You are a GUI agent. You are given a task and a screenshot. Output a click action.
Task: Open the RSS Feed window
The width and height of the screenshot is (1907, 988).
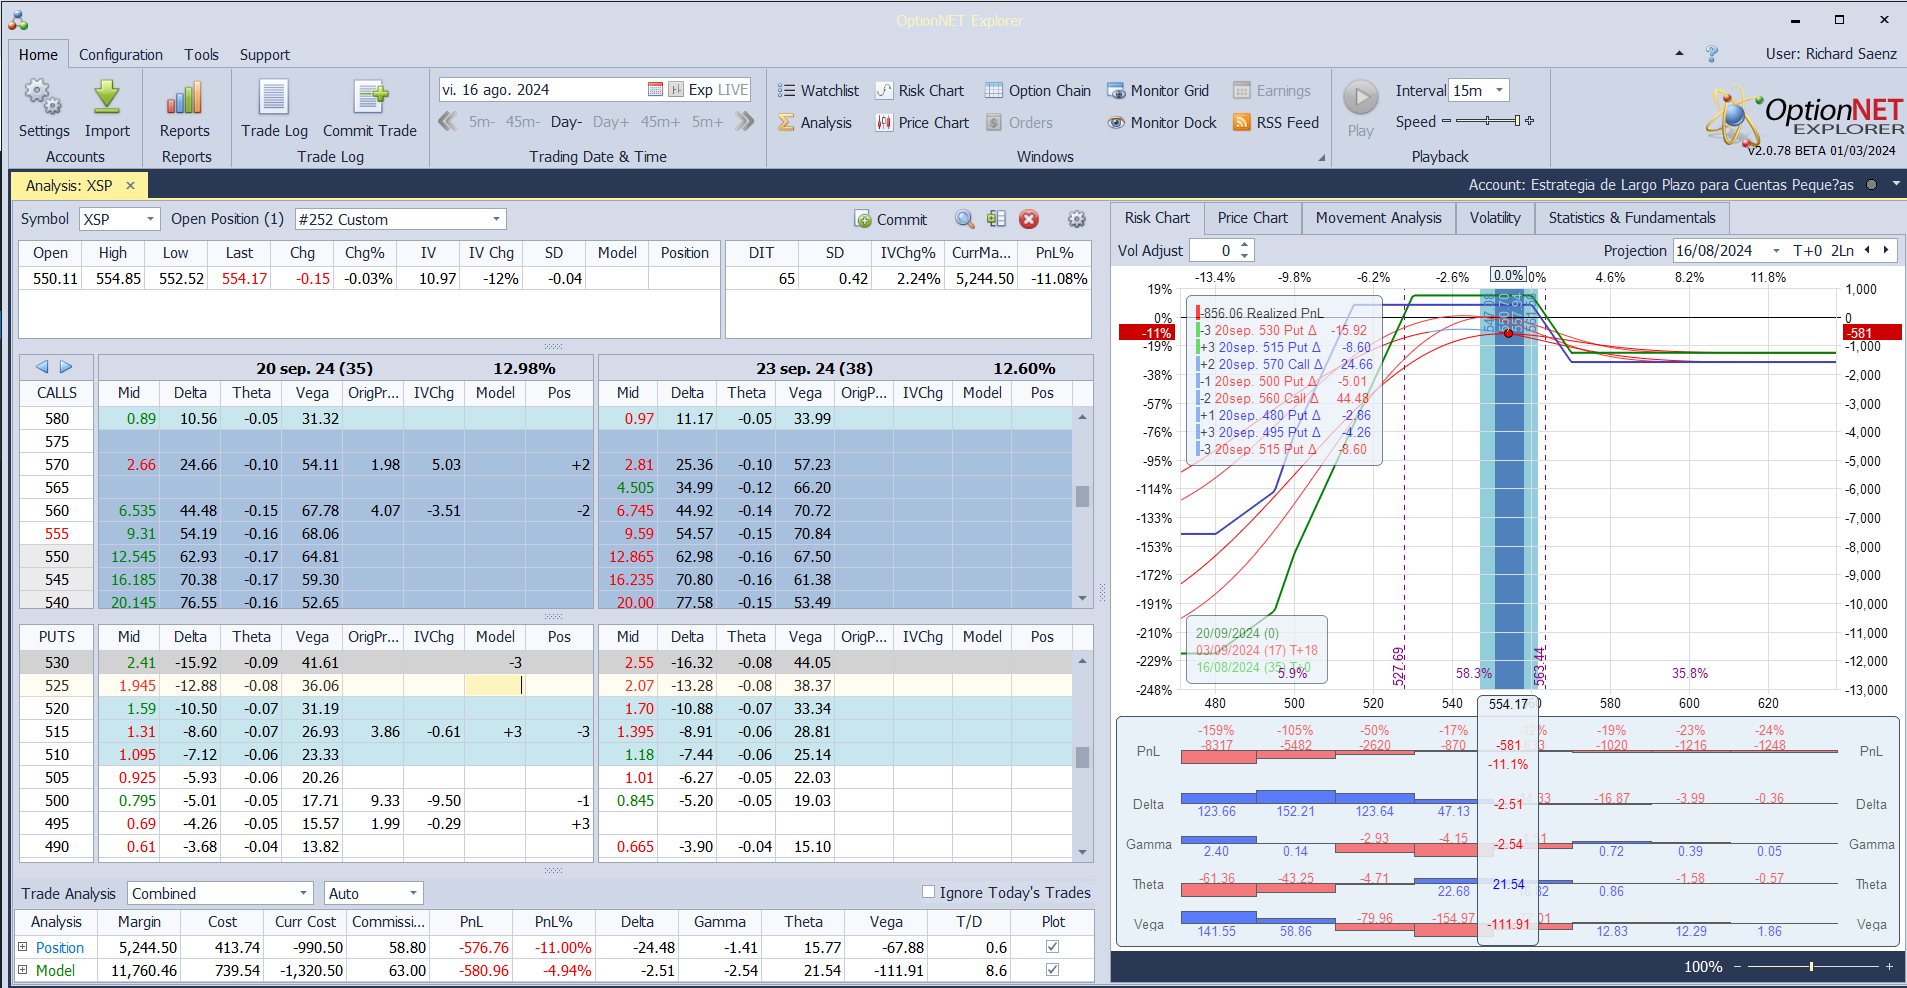[1276, 123]
